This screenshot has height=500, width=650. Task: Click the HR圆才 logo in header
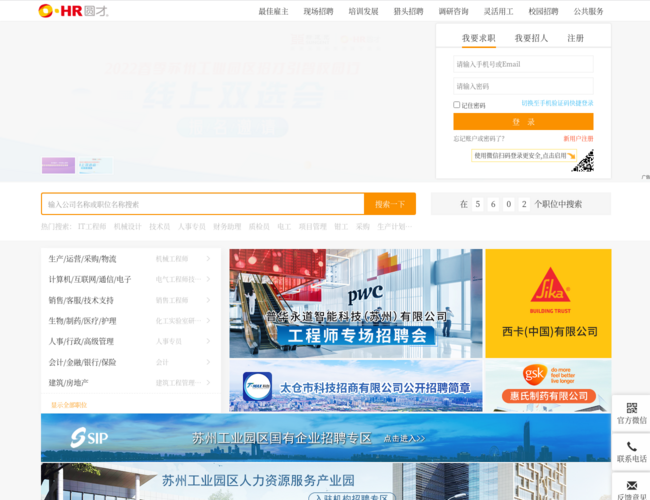(73, 11)
